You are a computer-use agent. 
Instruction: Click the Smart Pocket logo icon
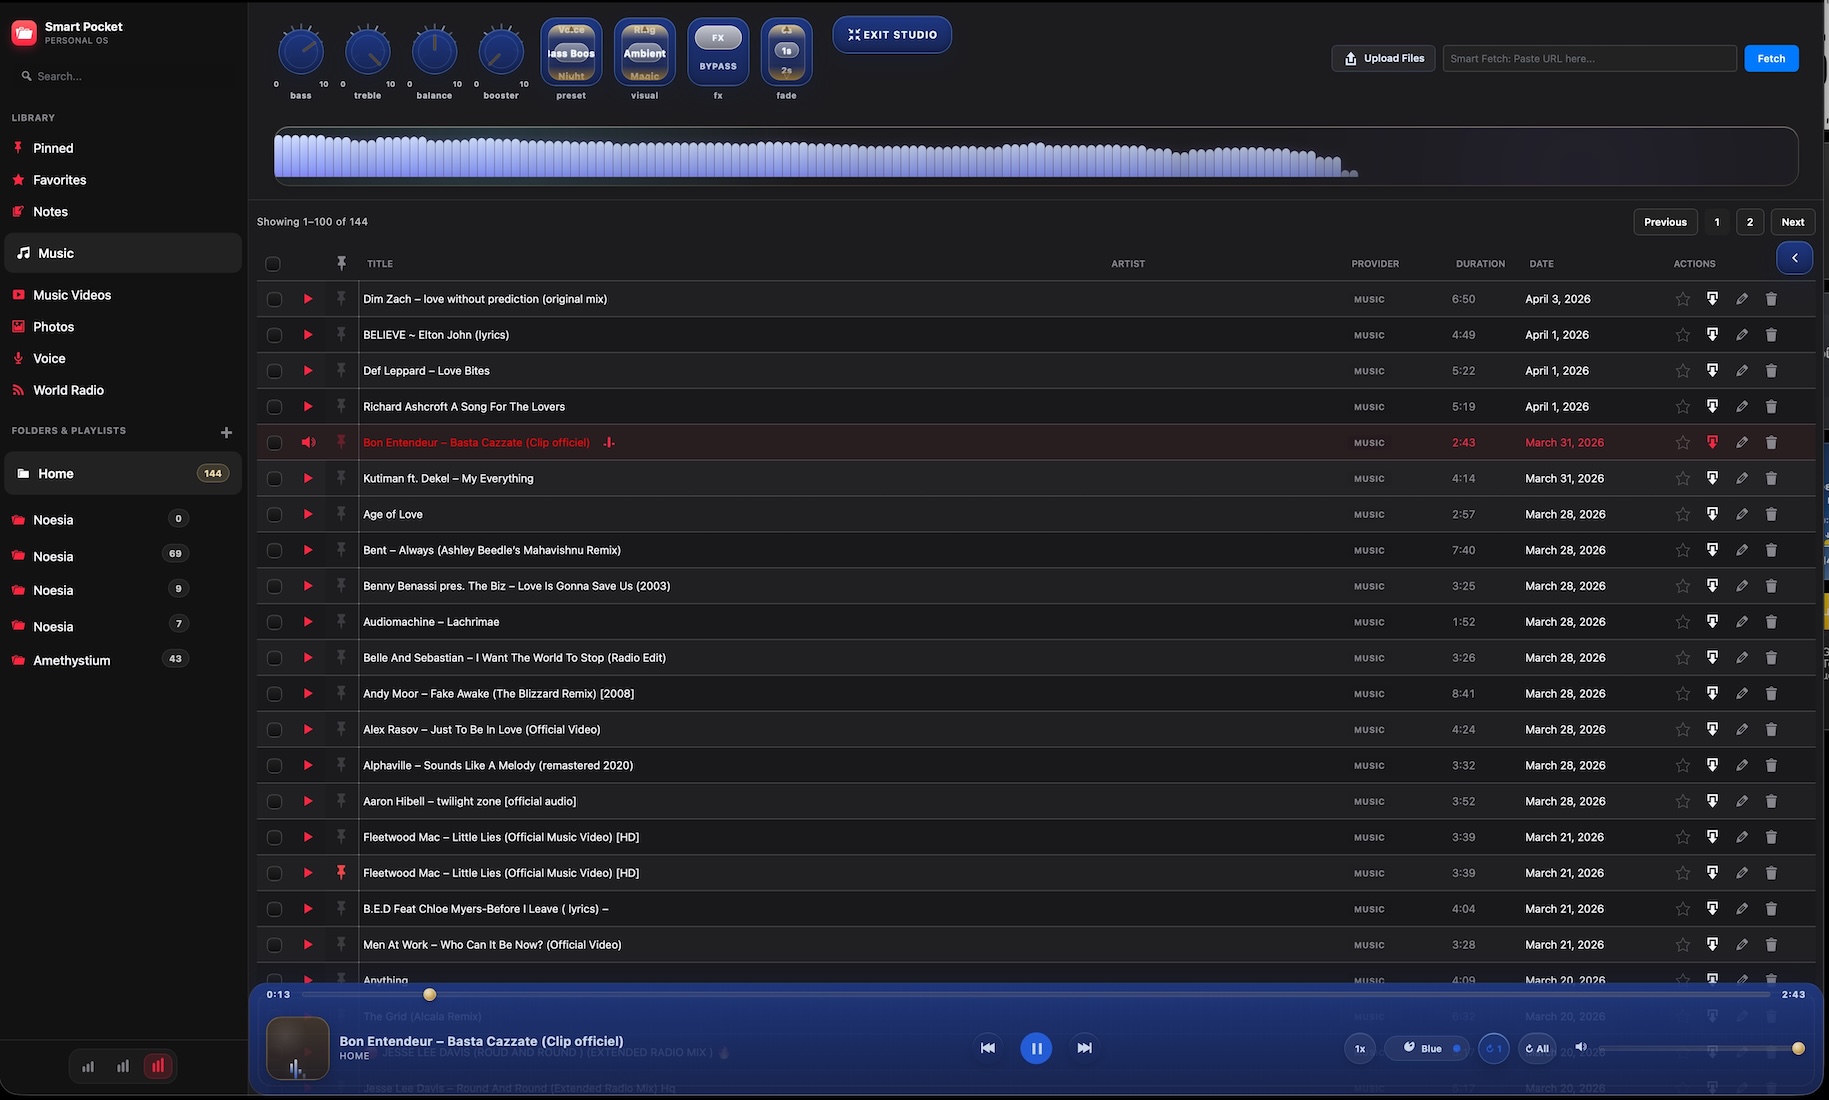[x=24, y=34]
